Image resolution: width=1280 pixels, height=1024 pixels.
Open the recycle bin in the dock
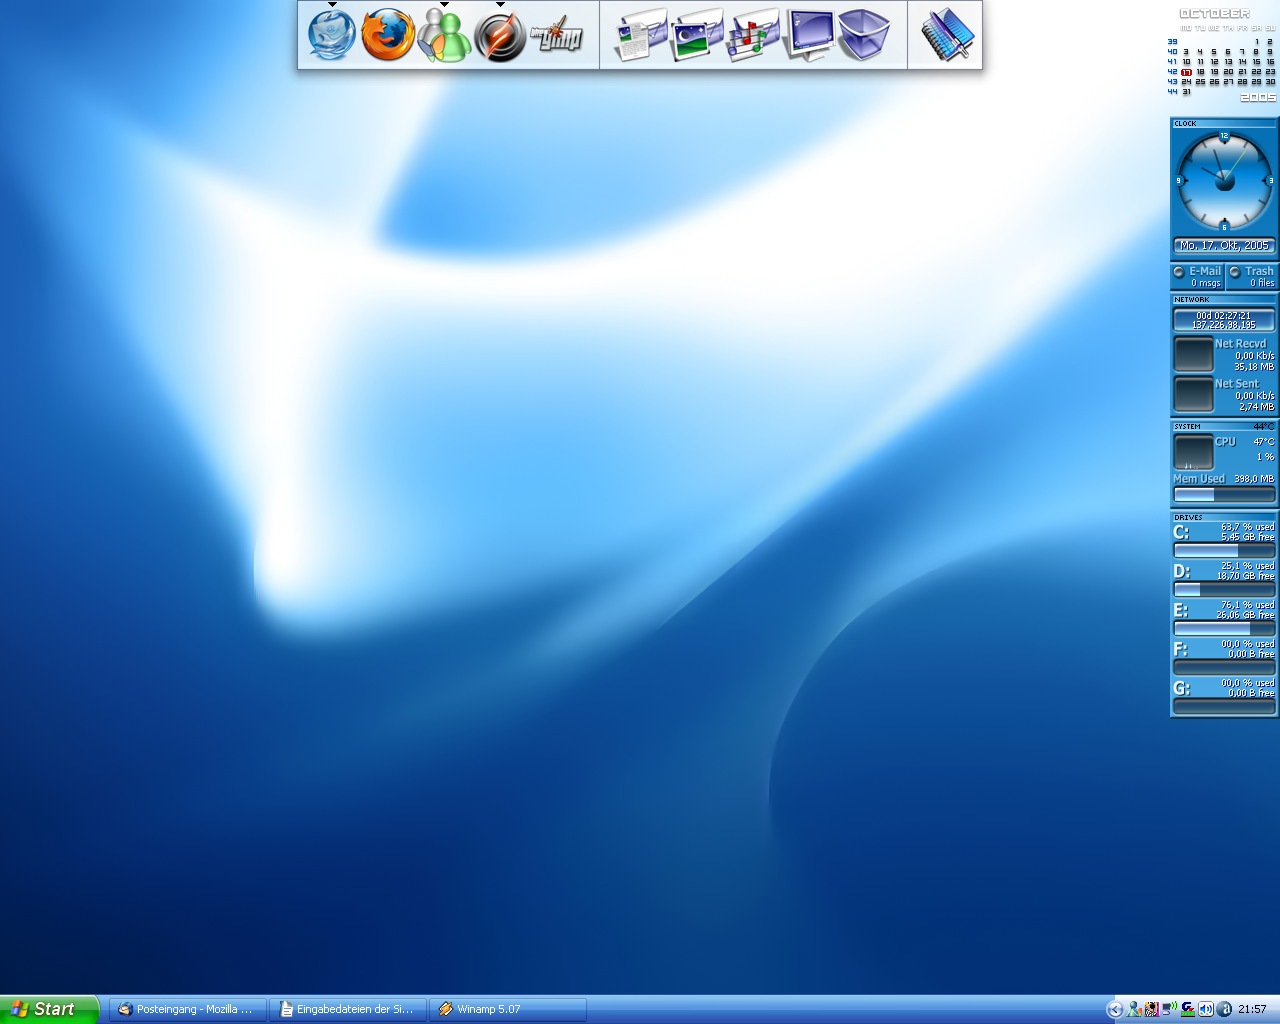coord(863,36)
